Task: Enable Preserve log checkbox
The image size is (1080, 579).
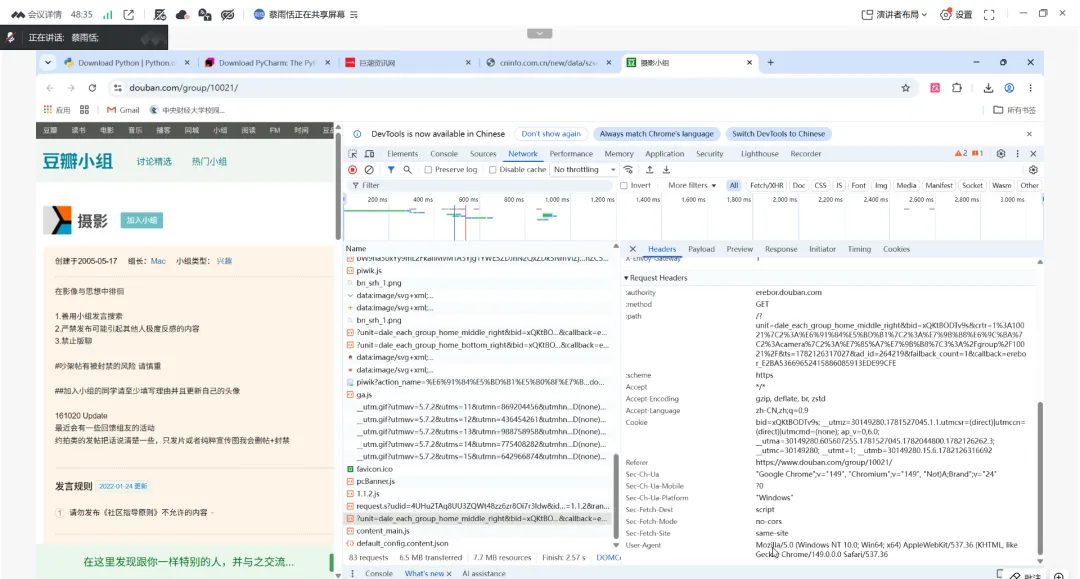Action: [x=428, y=169]
